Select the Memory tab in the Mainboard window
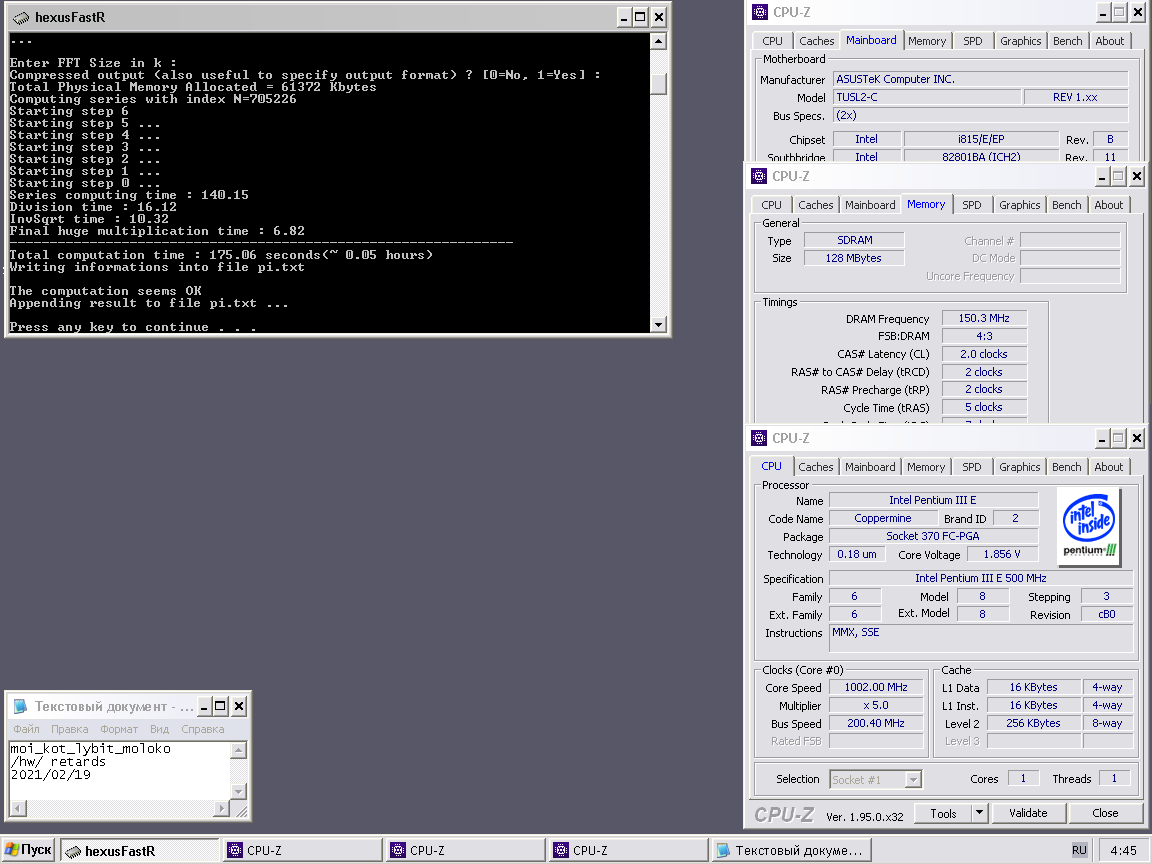This screenshot has width=1152, height=864. tap(927, 41)
